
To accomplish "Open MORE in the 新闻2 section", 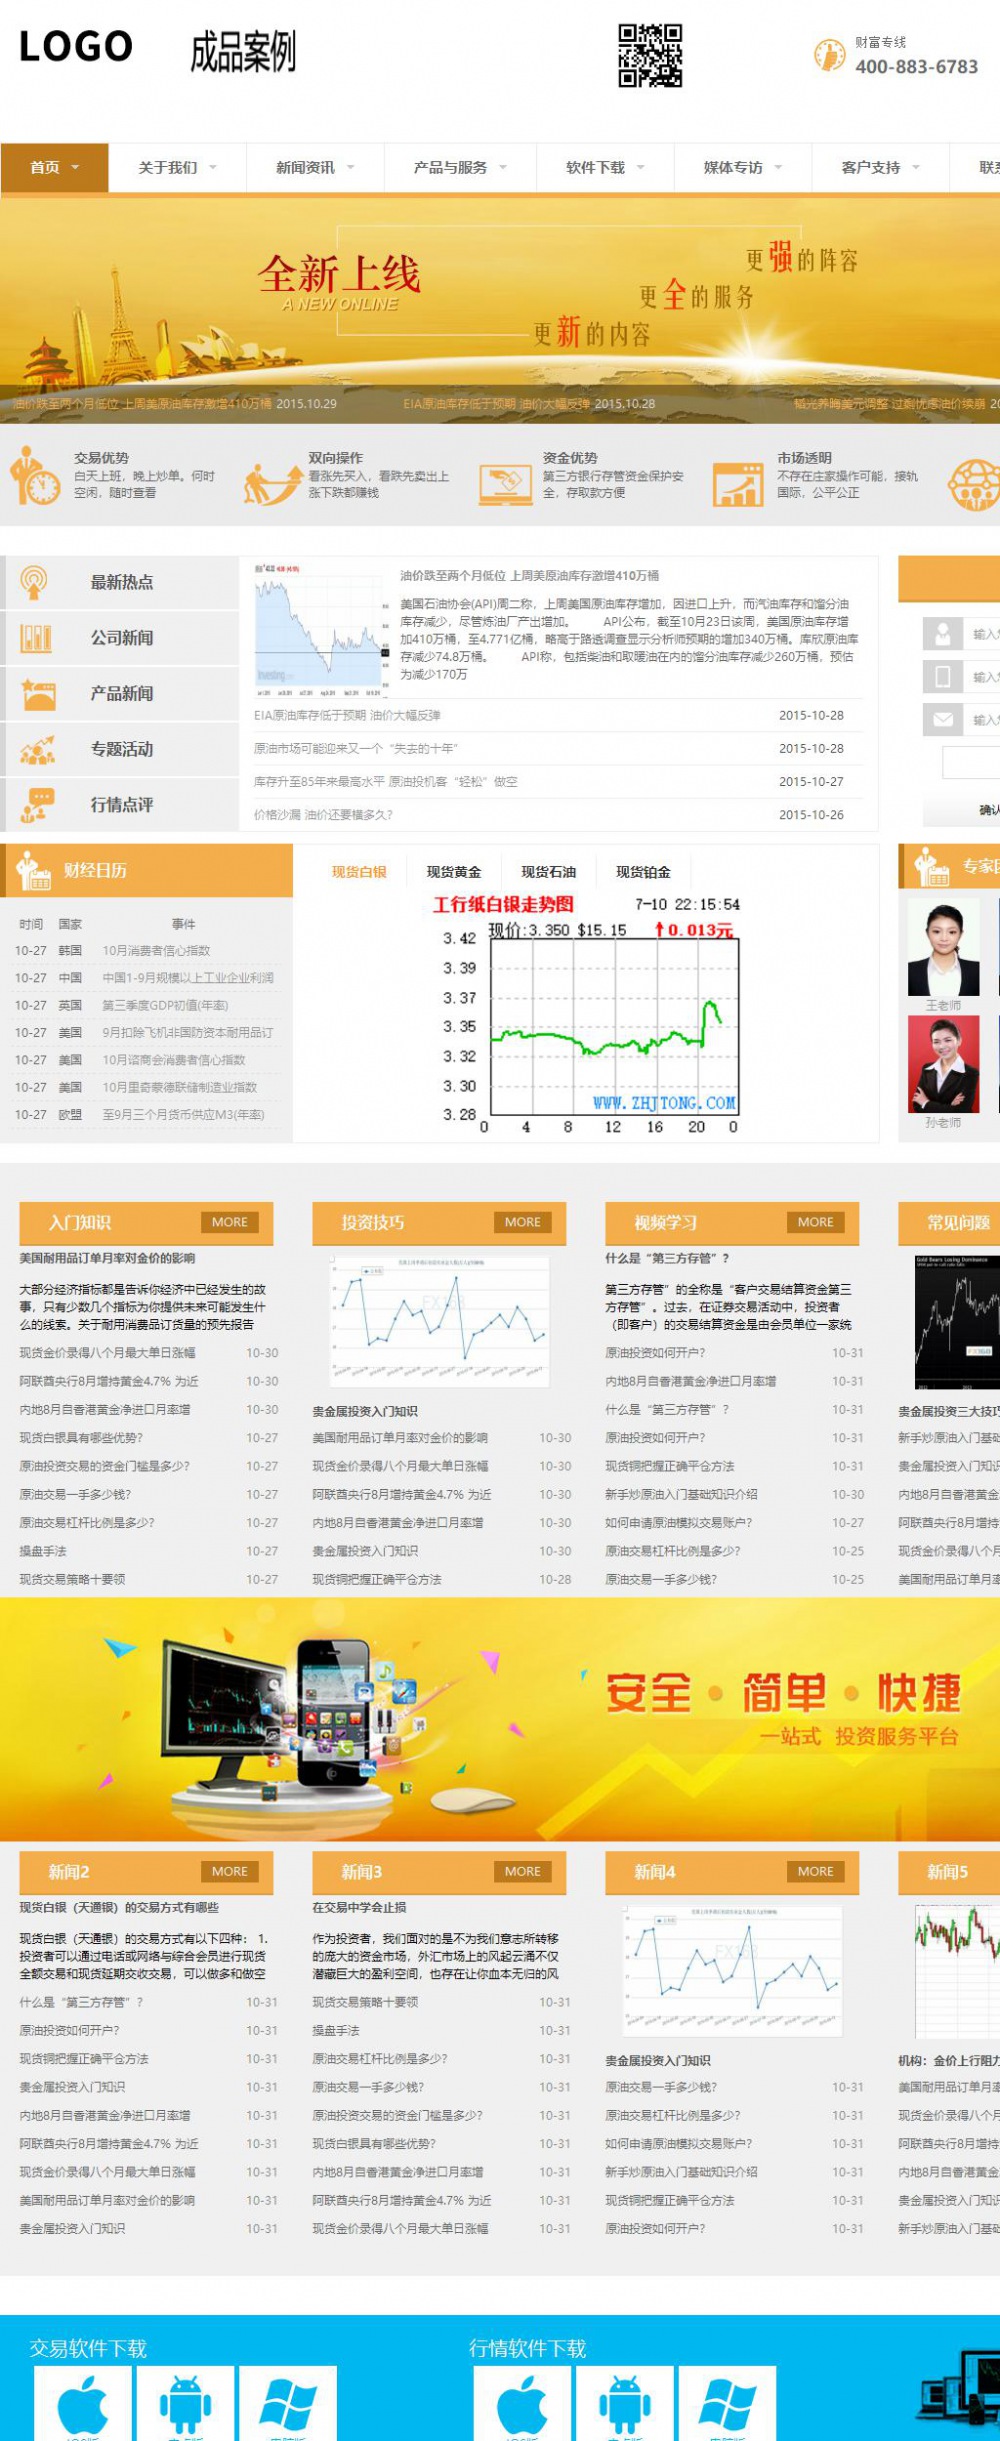I will 230,1871.
